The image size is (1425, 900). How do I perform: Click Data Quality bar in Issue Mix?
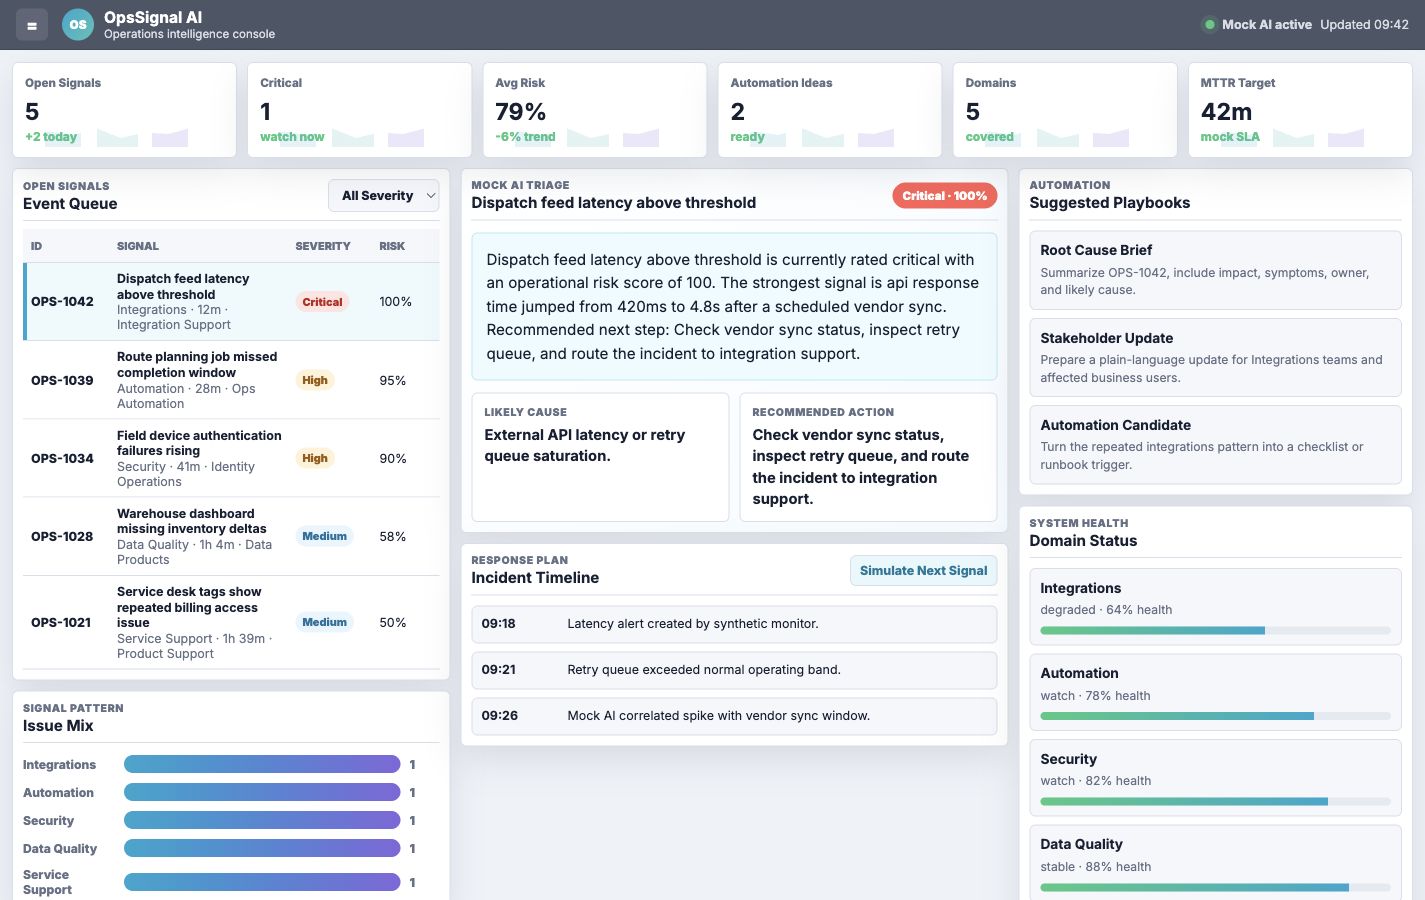[262, 848]
